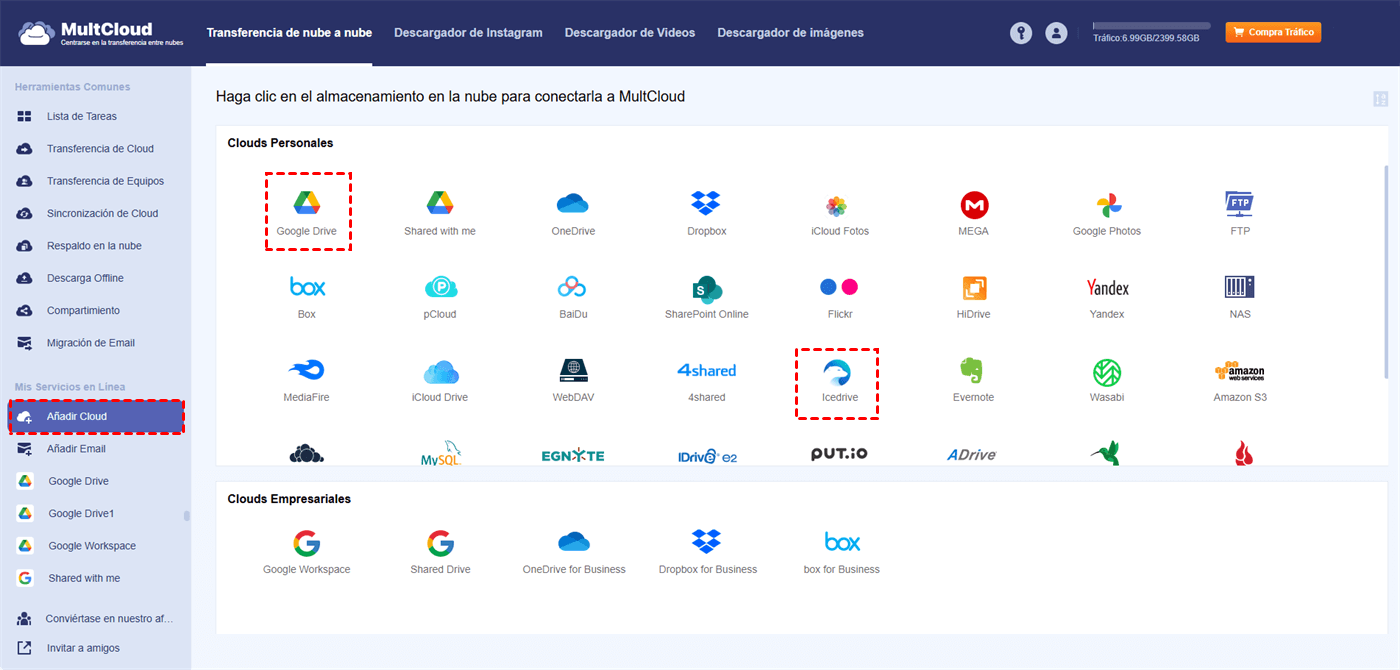Open Descargador de Instagram tab

468,33
